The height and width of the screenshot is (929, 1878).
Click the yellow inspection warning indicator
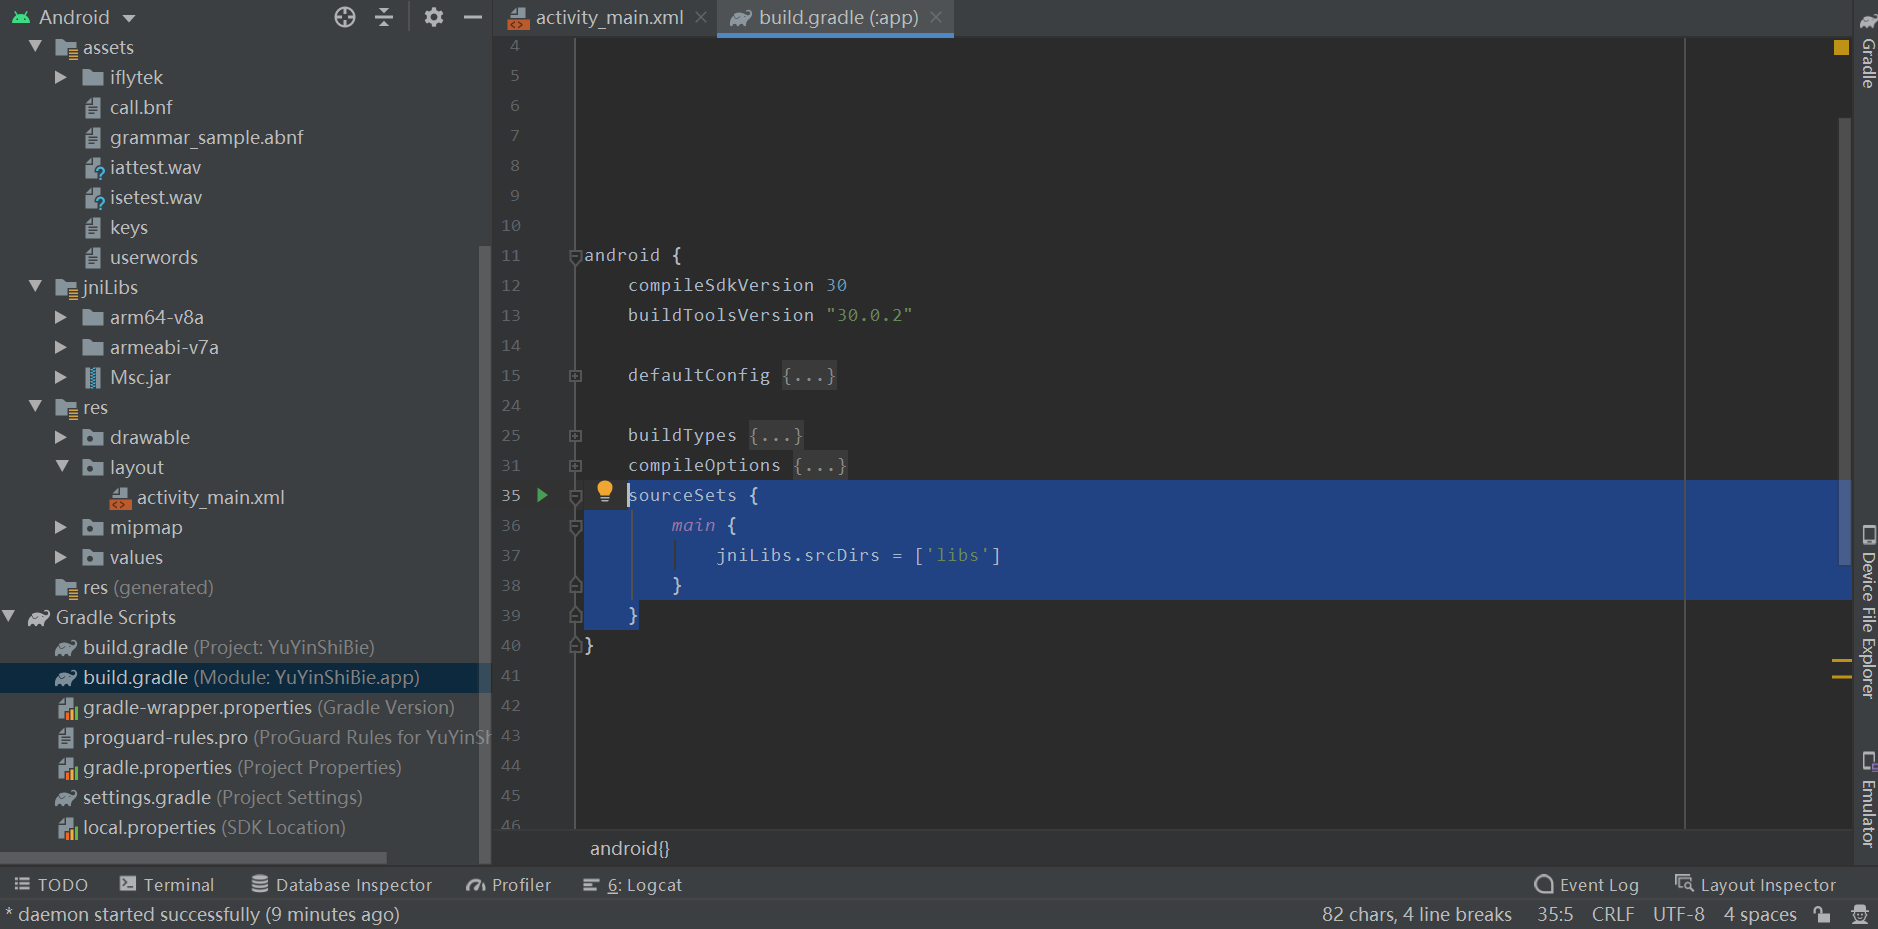[x=1841, y=47]
